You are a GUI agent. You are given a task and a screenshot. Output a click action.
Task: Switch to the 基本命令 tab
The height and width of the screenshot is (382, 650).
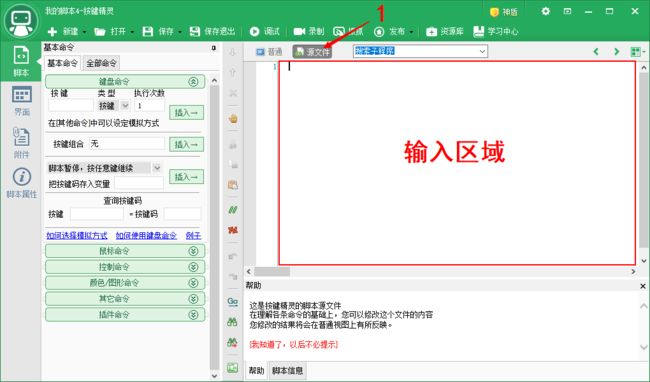[x=62, y=63]
